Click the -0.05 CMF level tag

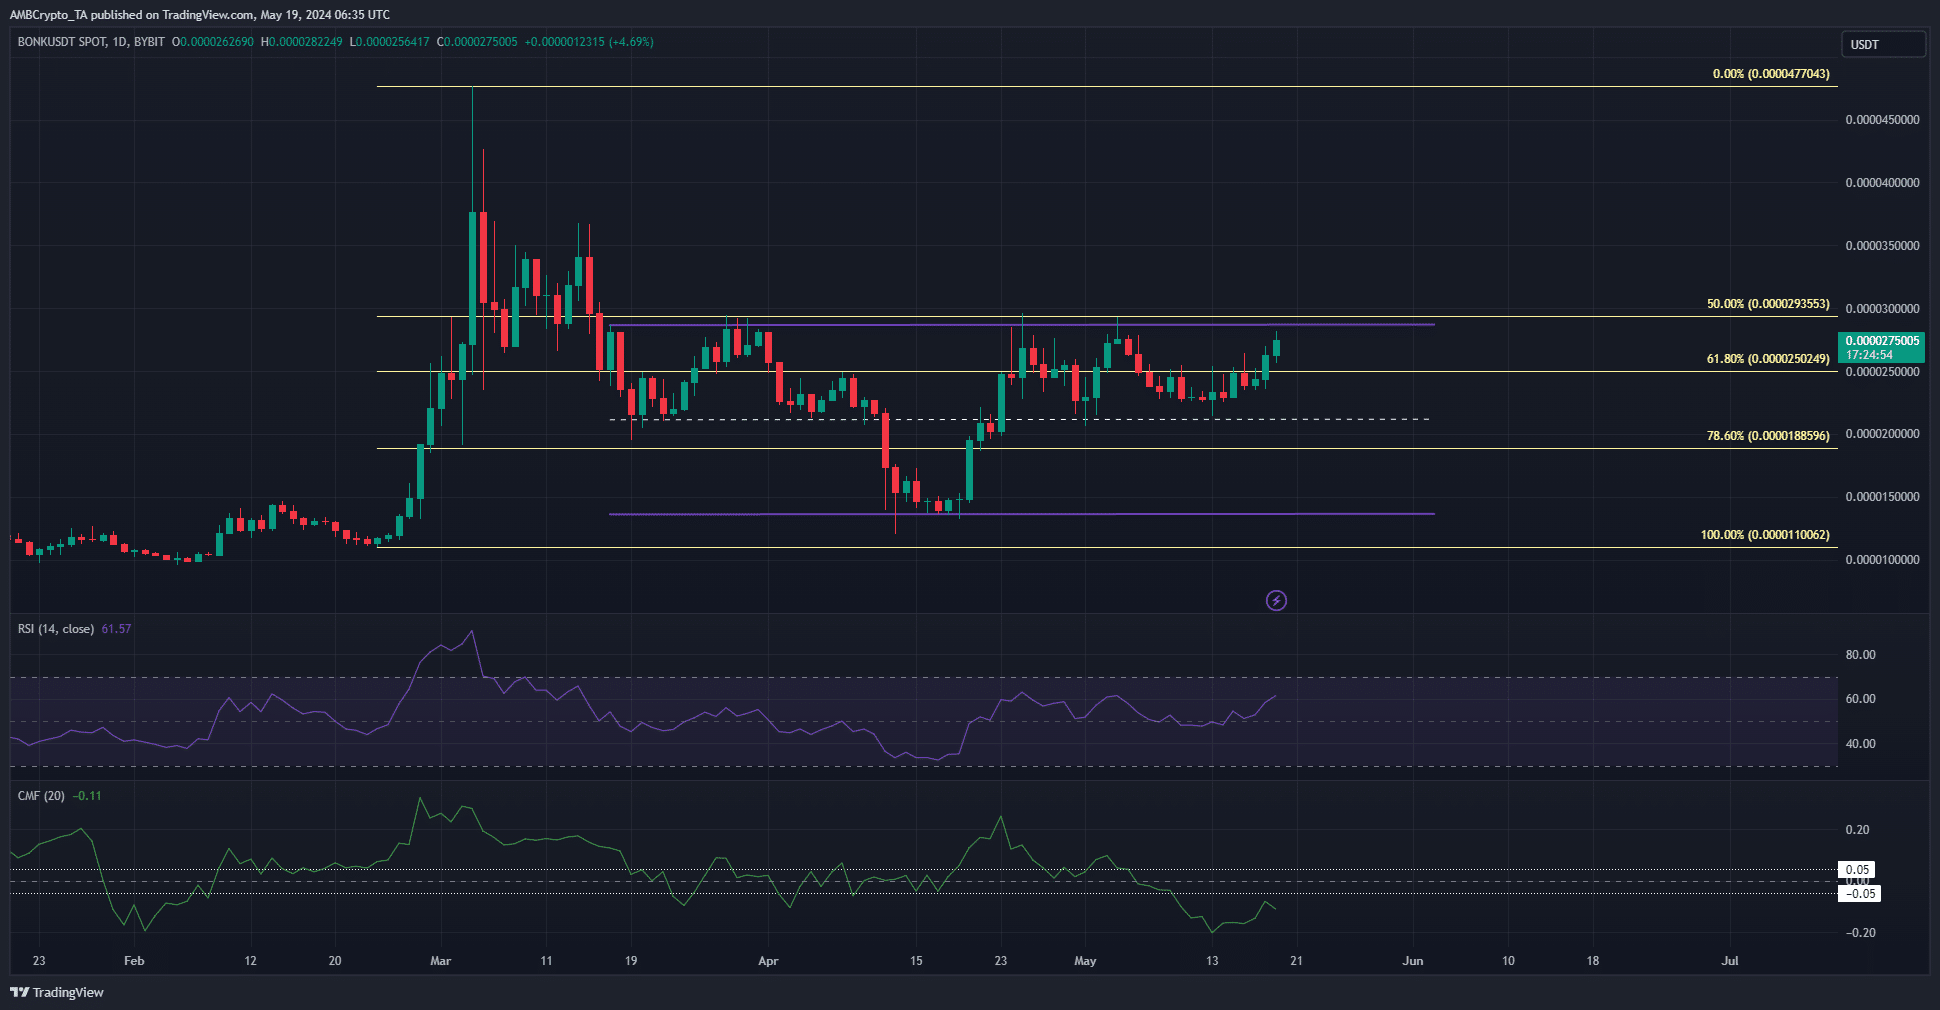pyautogui.click(x=1860, y=894)
